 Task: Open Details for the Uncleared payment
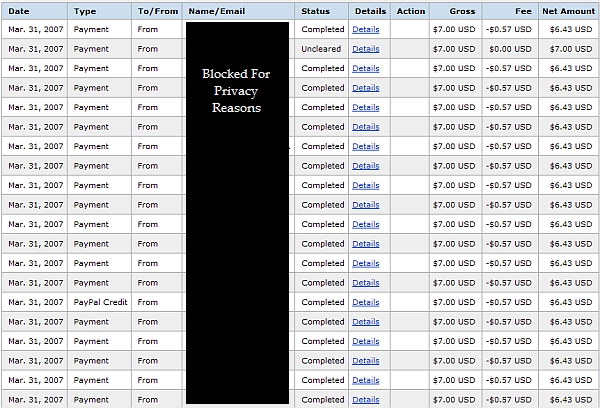pyautogui.click(x=366, y=49)
